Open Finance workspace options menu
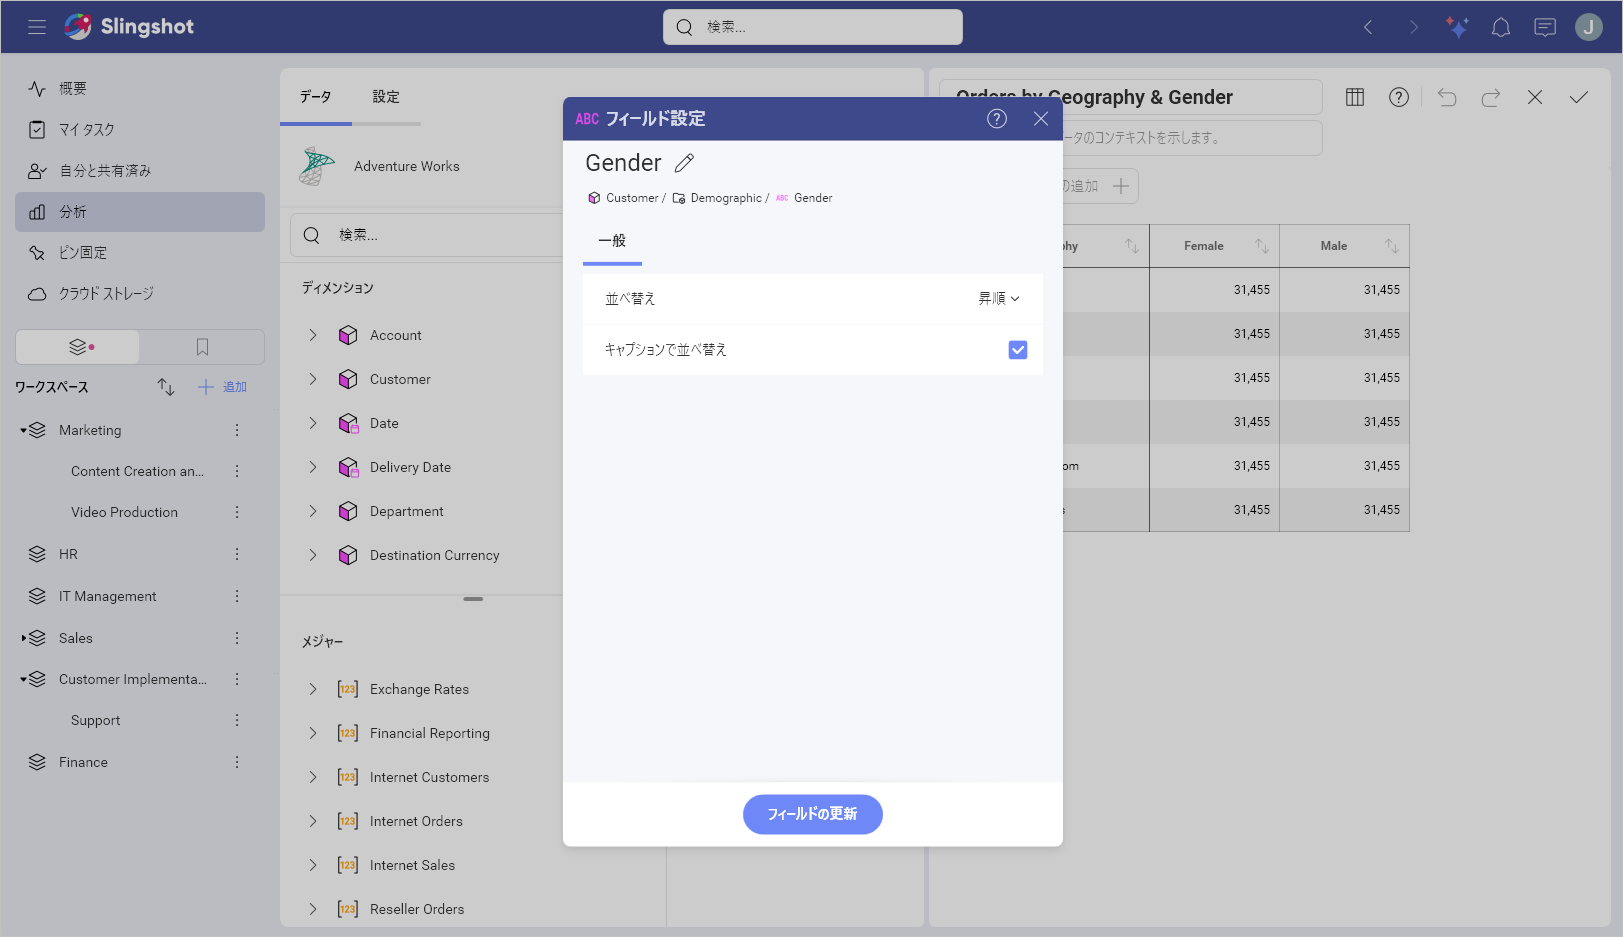 [237, 762]
